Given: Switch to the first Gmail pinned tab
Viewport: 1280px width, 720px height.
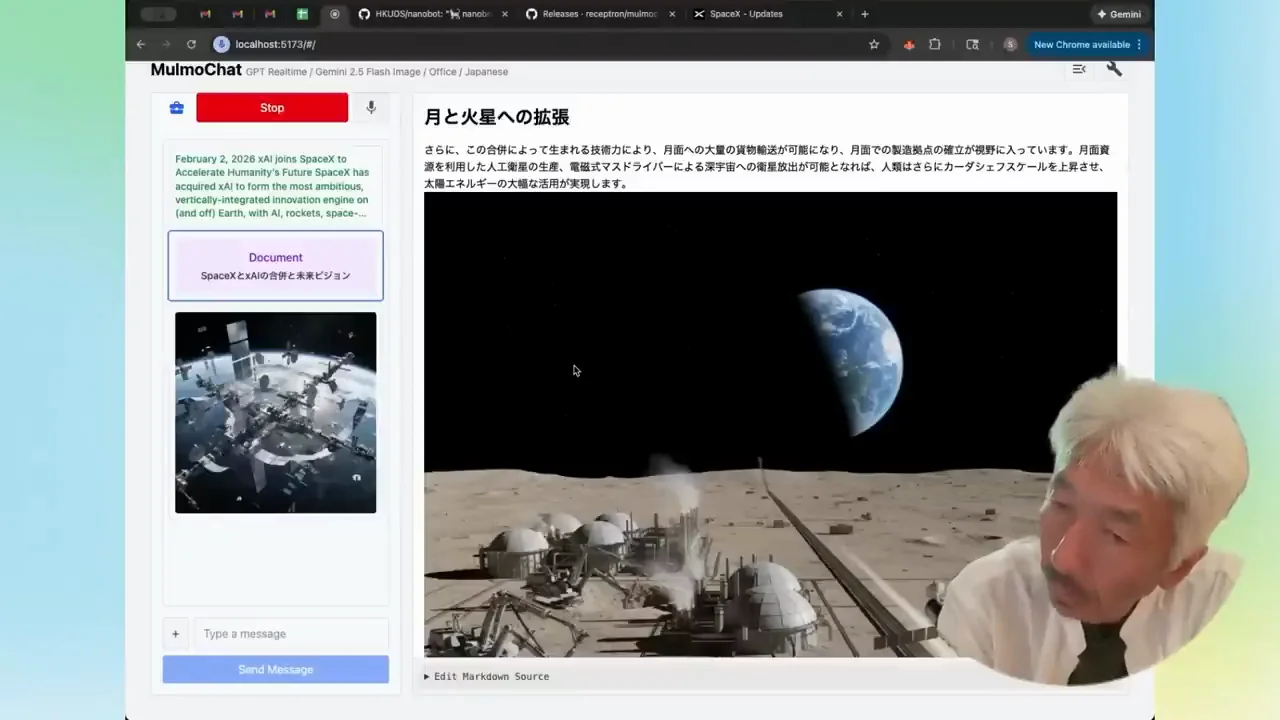Looking at the screenshot, I should tap(205, 14).
